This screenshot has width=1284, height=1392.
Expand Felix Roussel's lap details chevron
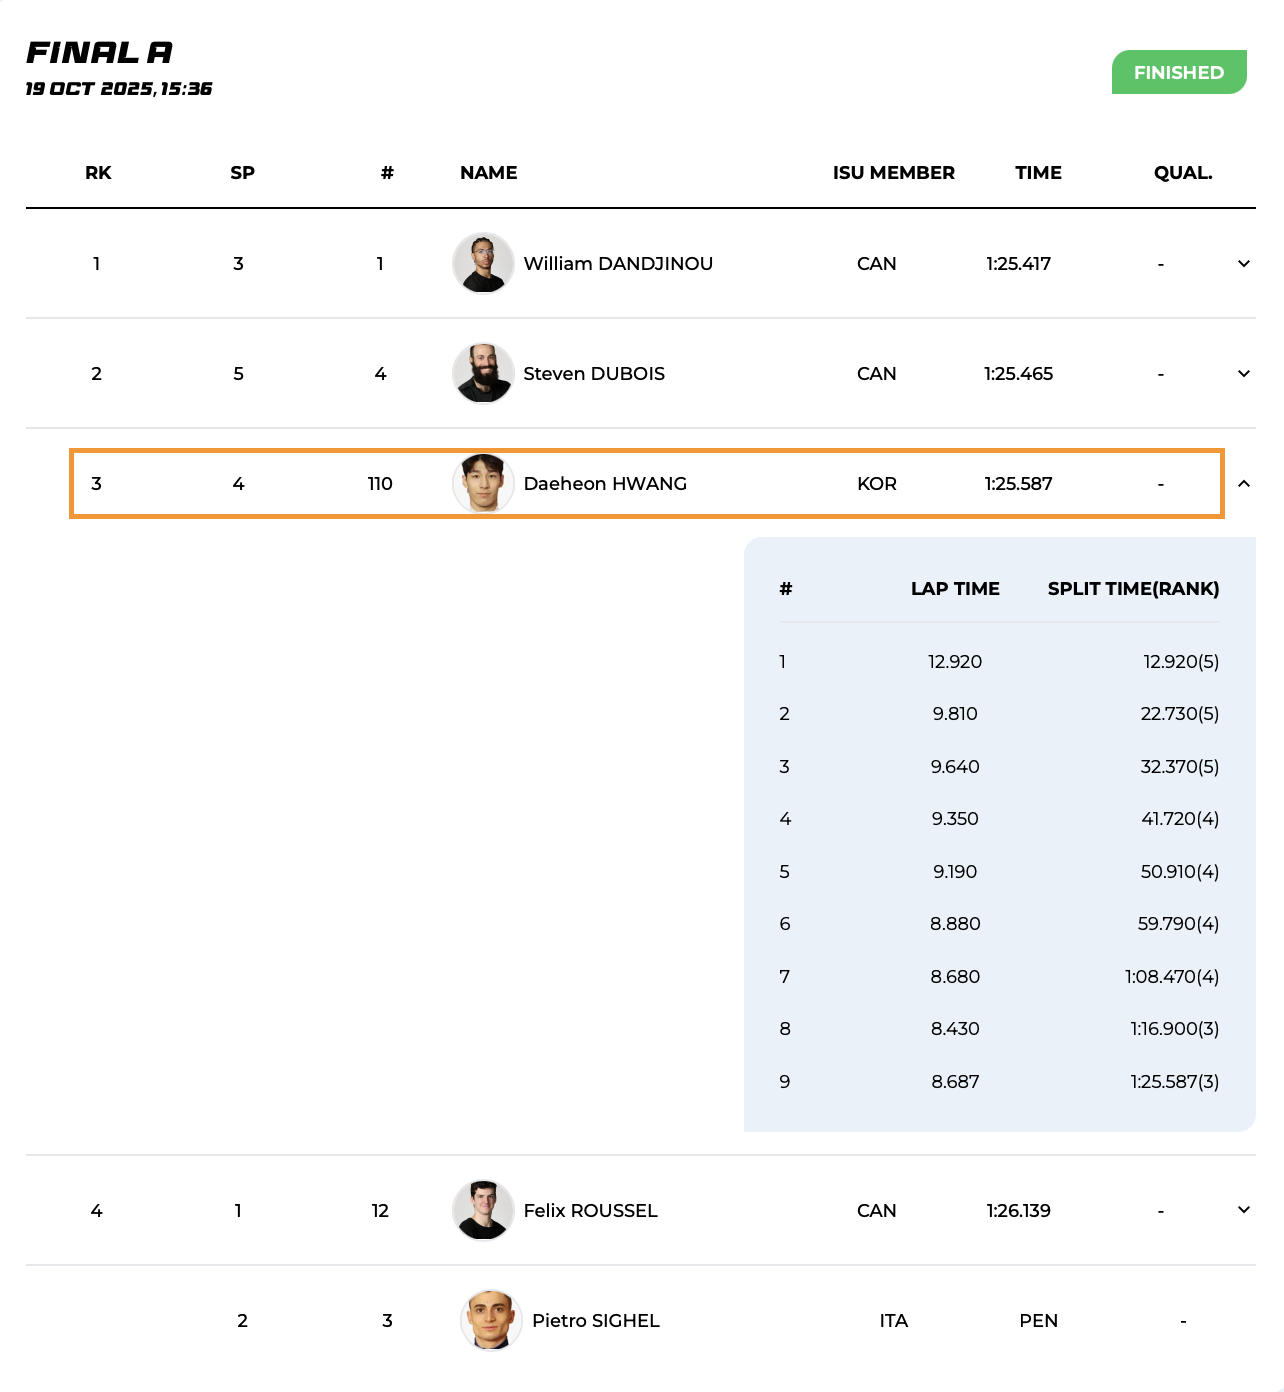point(1244,1210)
